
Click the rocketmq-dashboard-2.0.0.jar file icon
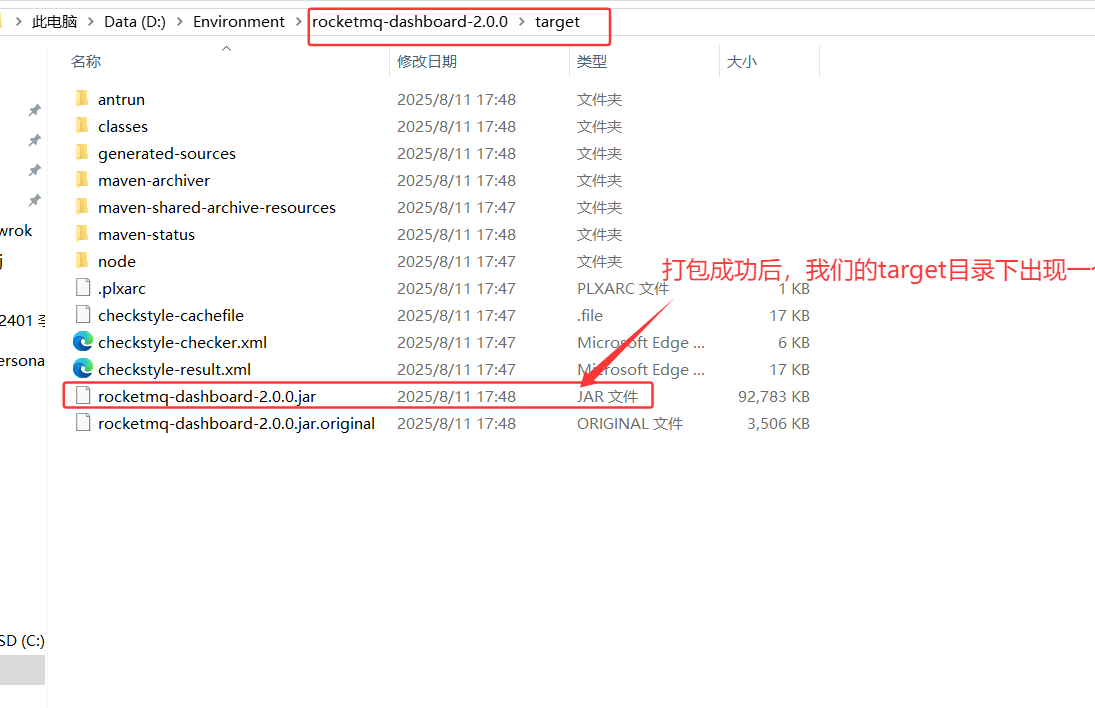pyautogui.click(x=83, y=396)
